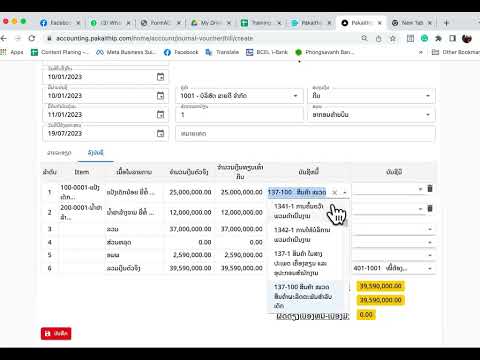Open the Facebook bookmark

click(181, 52)
